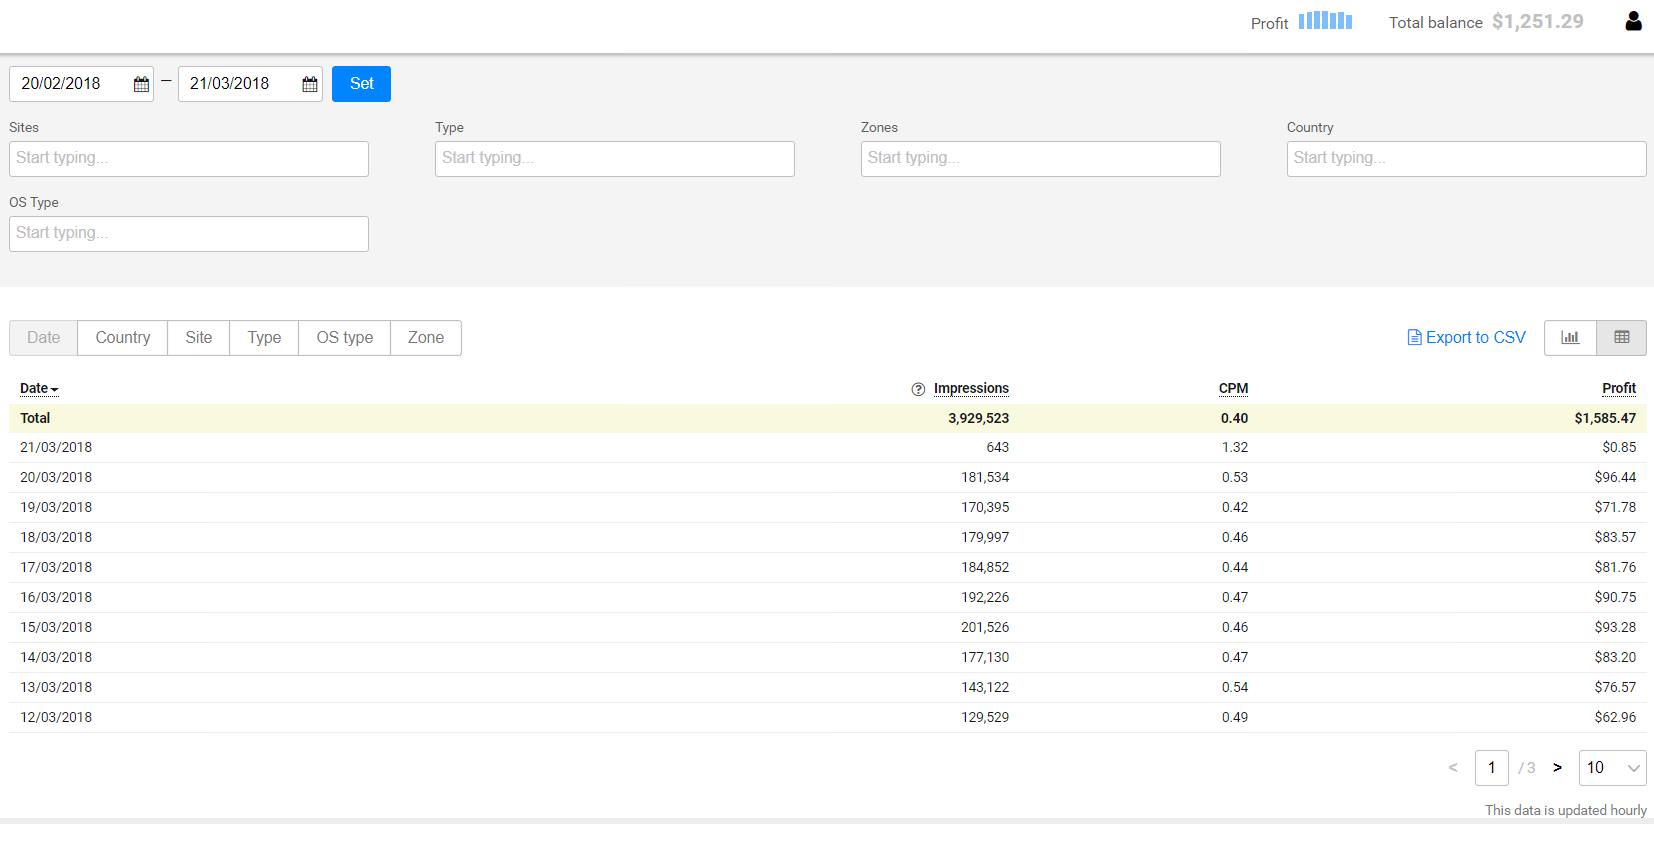Open the Country filter field
Screen dimensions: 1654x843
tap(1466, 159)
